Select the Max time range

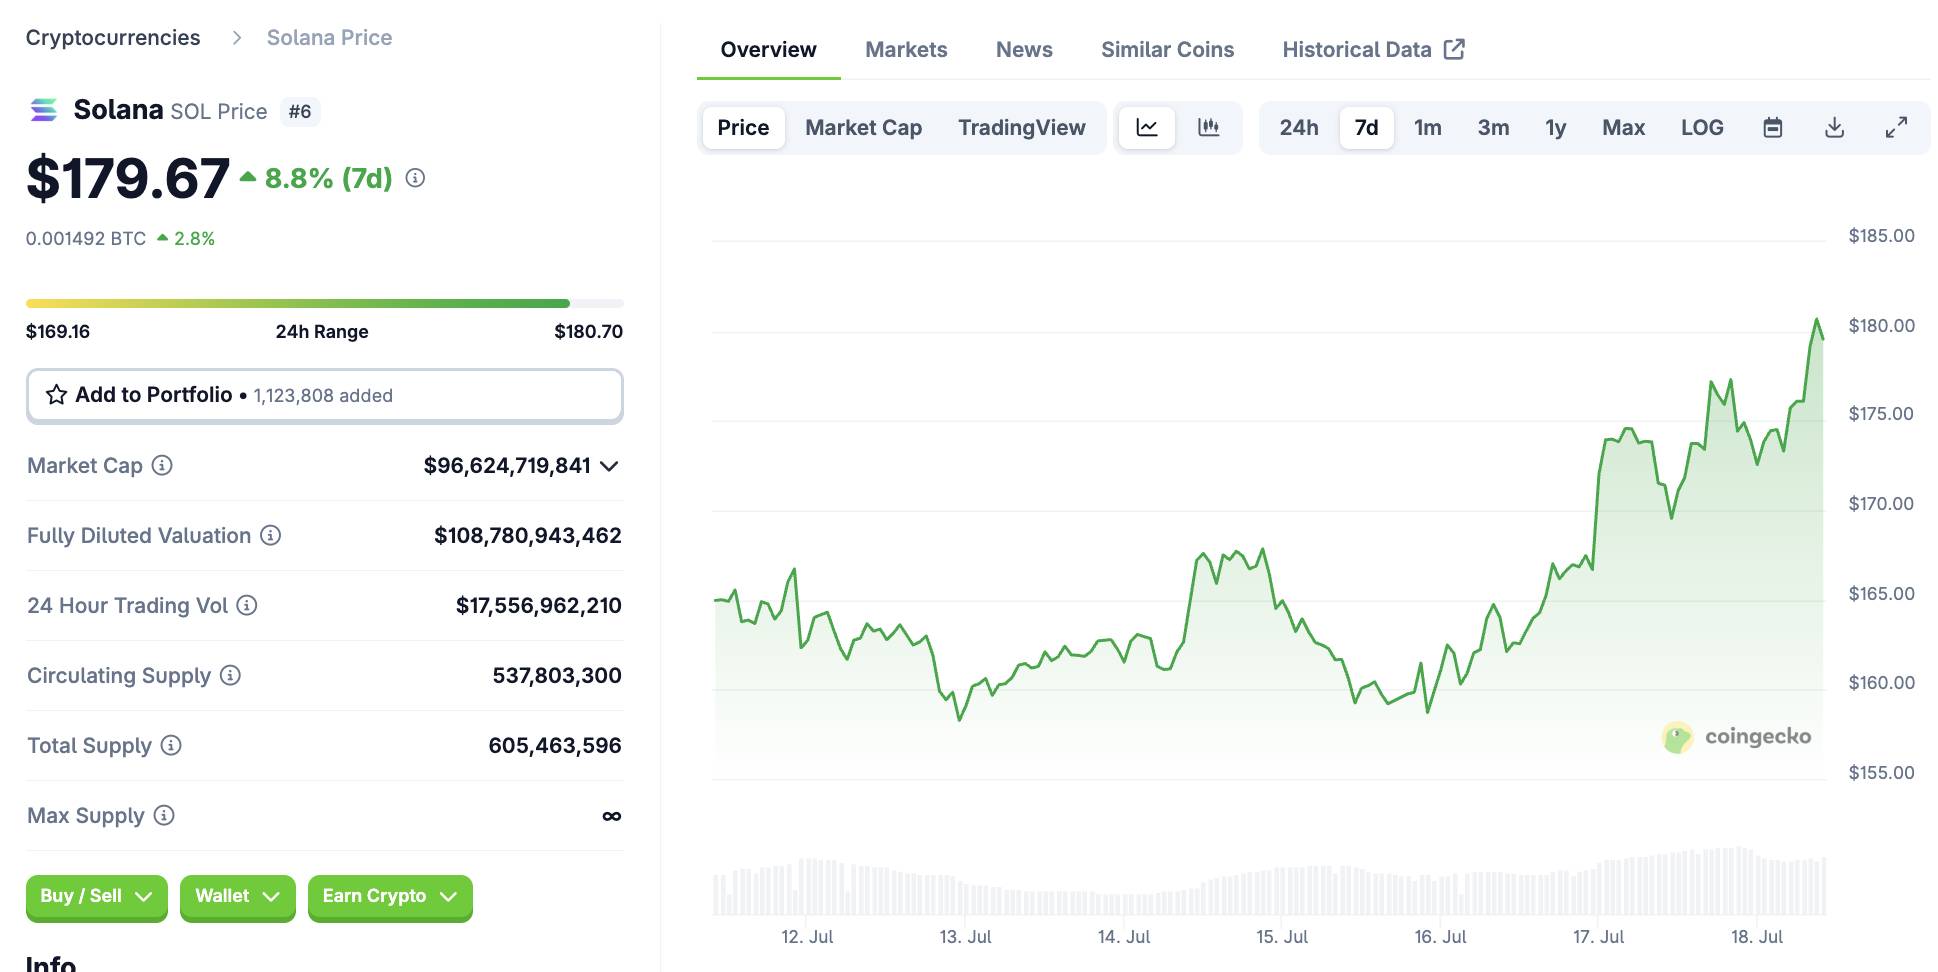pos(1623,127)
